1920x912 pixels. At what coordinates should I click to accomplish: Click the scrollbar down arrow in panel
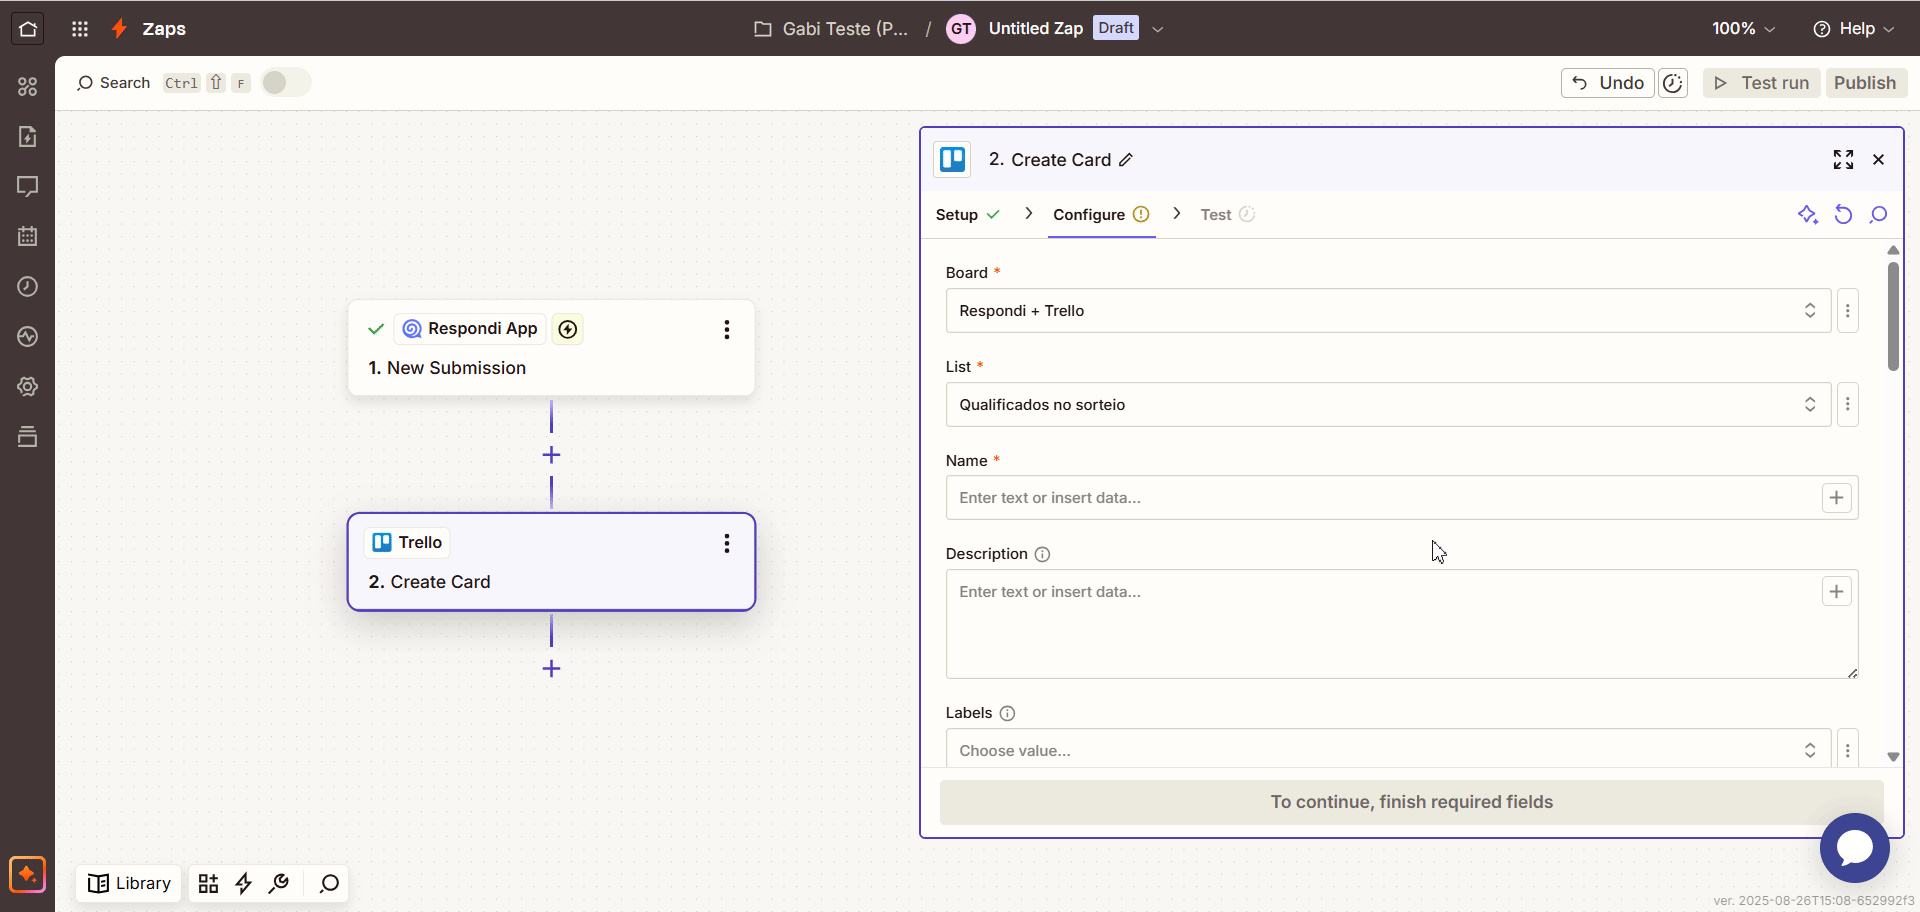pos(1892,757)
